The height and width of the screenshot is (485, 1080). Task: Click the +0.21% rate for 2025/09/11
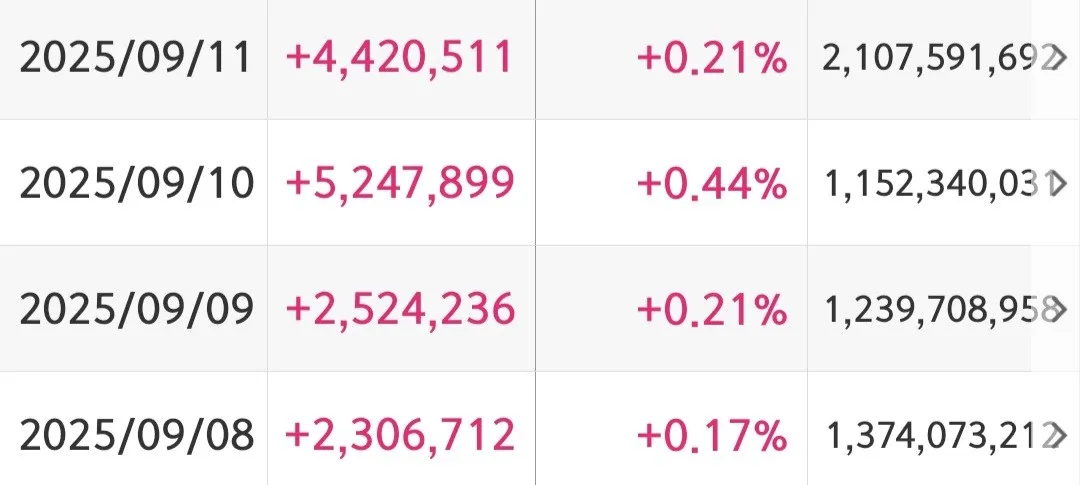(711, 59)
